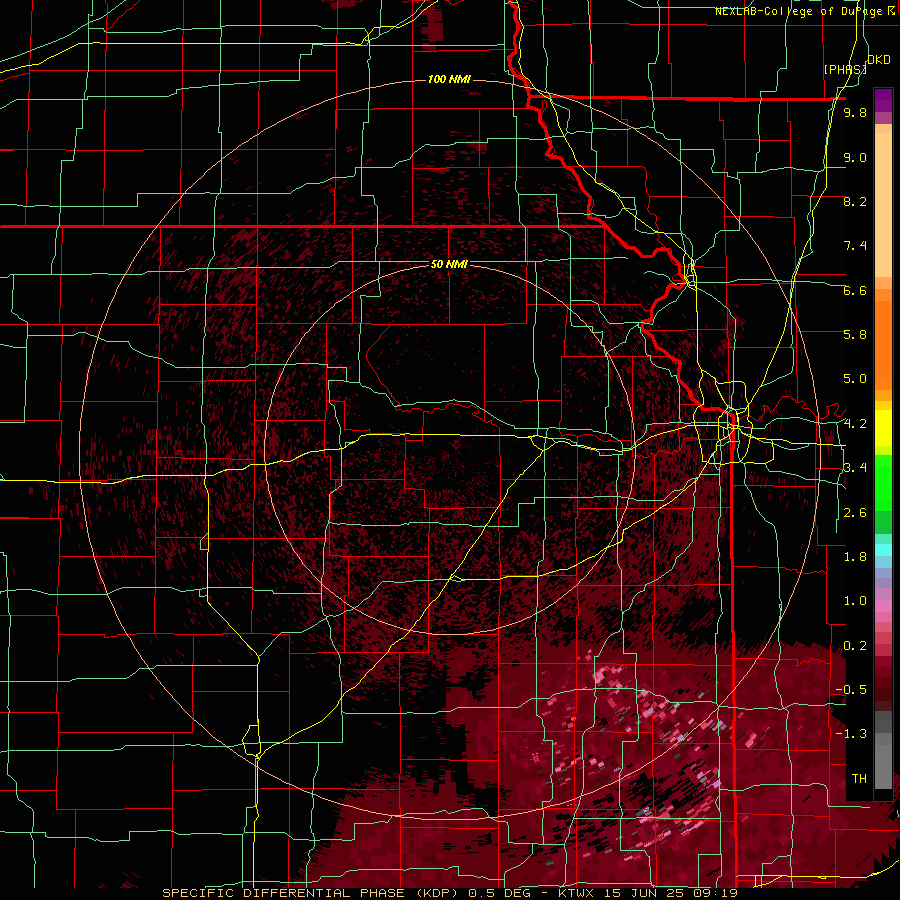The width and height of the screenshot is (900, 900).
Task: Click the 1.8 legend value
Action: pyautogui.click(x=855, y=557)
